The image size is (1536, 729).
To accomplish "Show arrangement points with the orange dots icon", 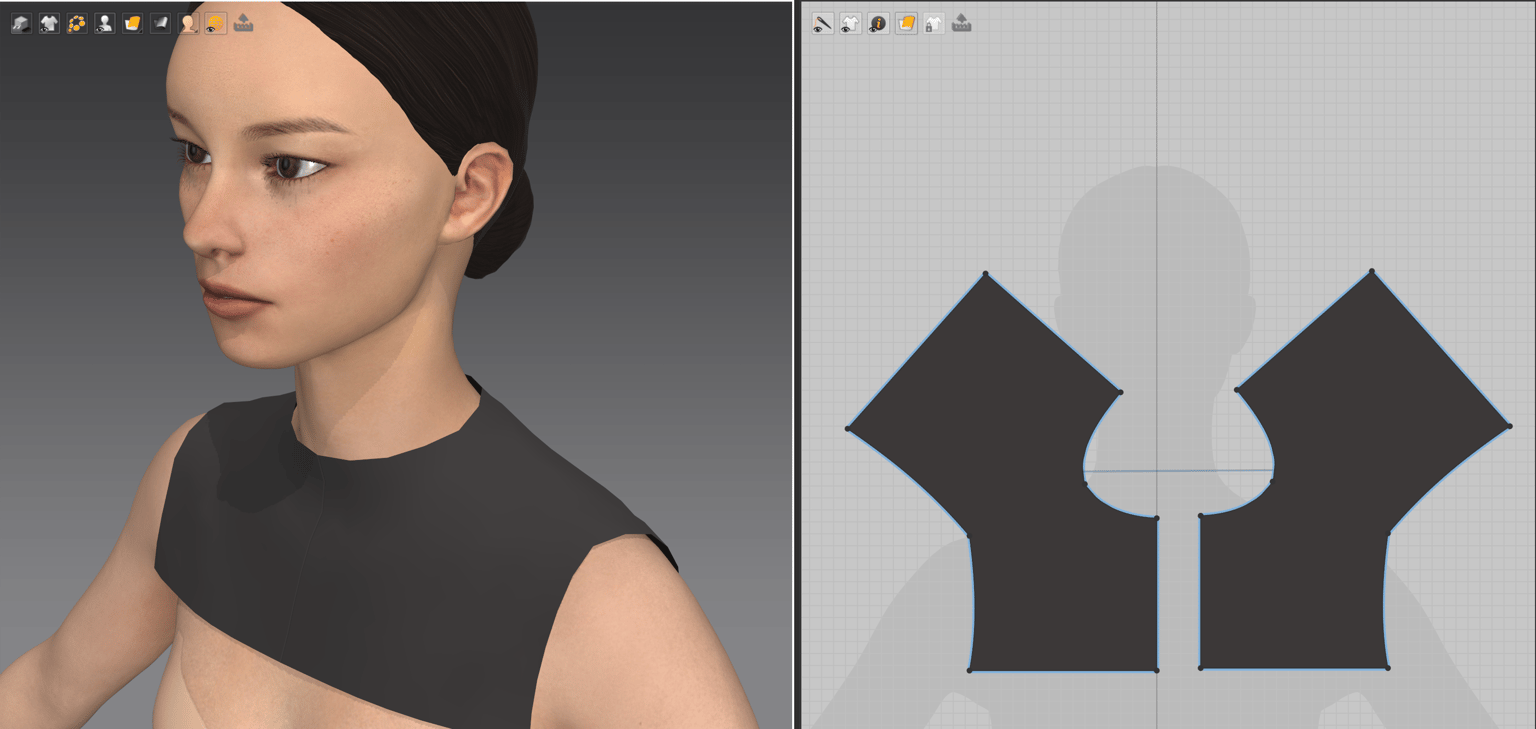I will coord(77,23).
